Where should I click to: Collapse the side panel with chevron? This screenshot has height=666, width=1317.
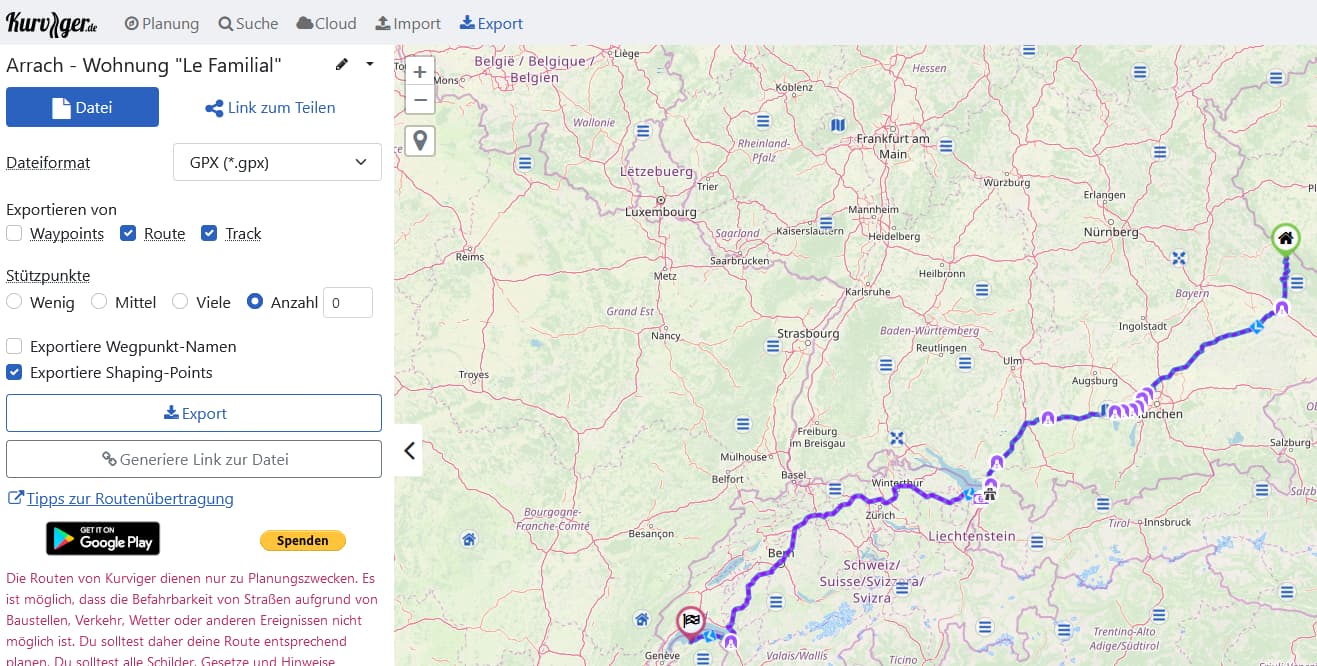pos(409,451)
